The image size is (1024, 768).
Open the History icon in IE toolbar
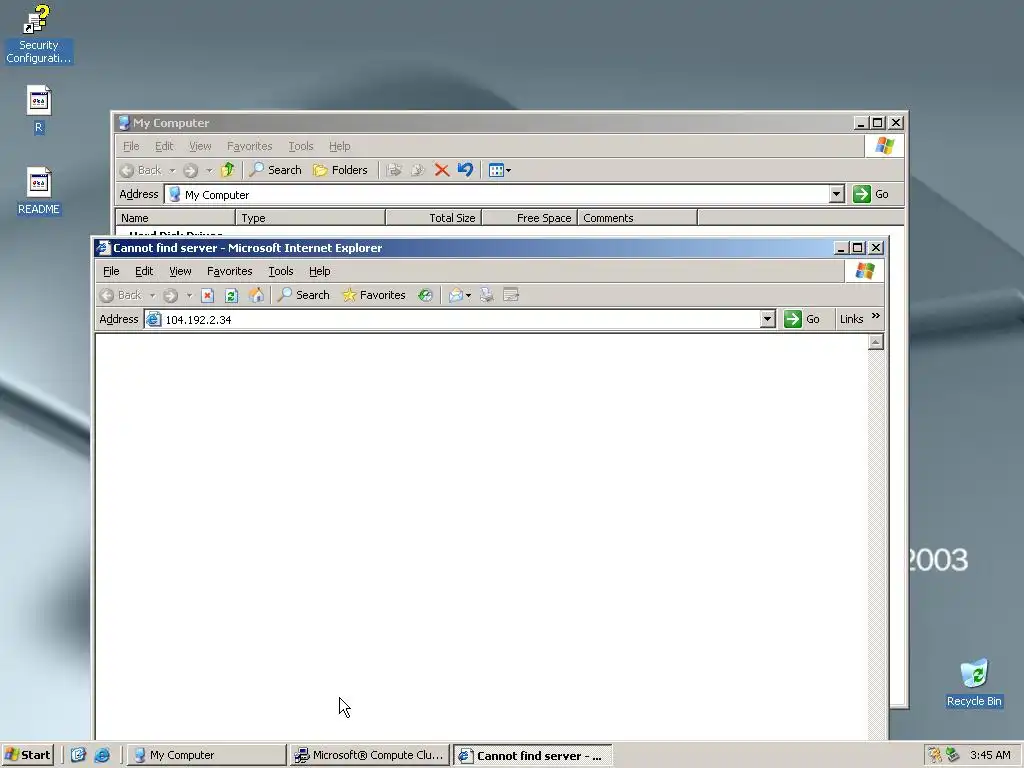425,295
